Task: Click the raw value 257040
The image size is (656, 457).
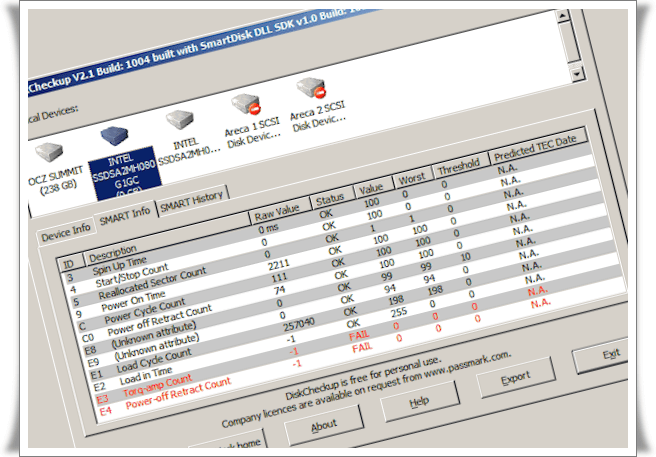Action: (299, 326)
